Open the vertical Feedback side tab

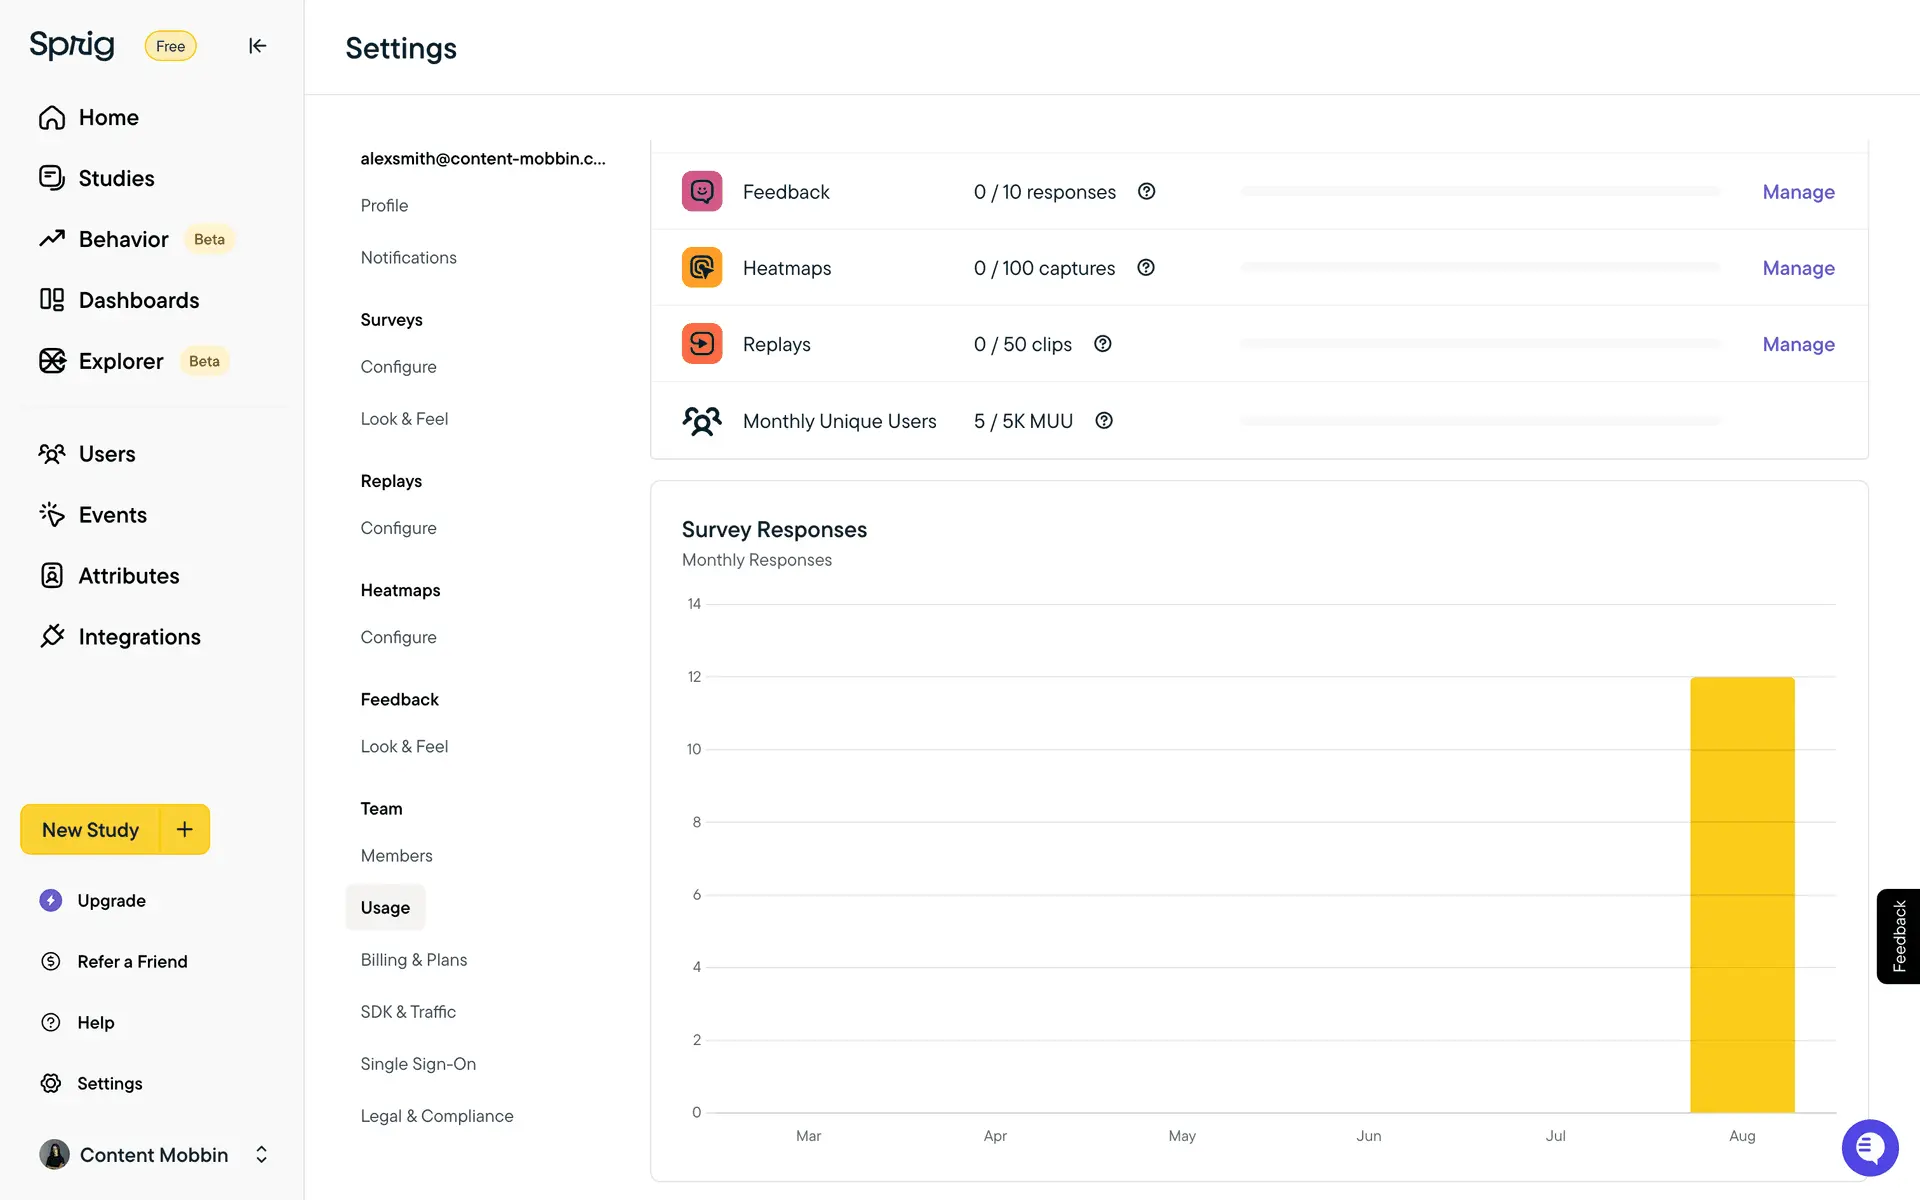[x=1897, y=936]
